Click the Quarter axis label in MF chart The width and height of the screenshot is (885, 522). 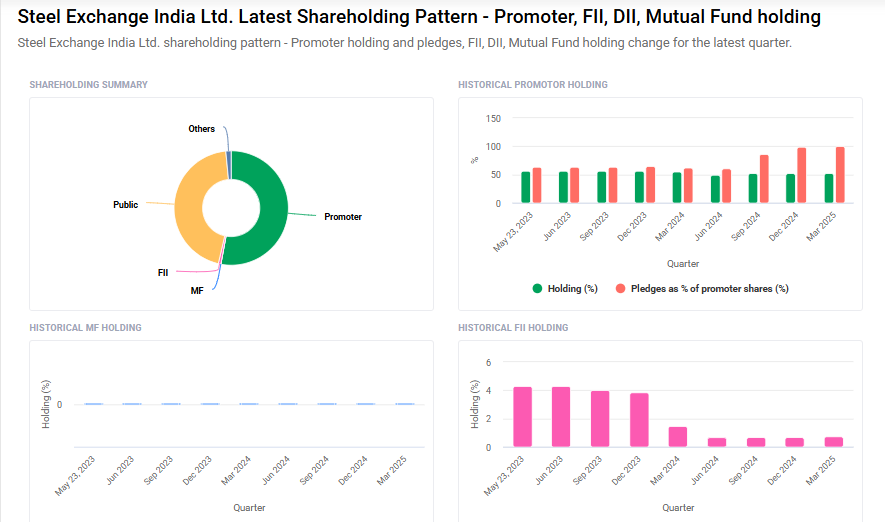coord(249,508)
